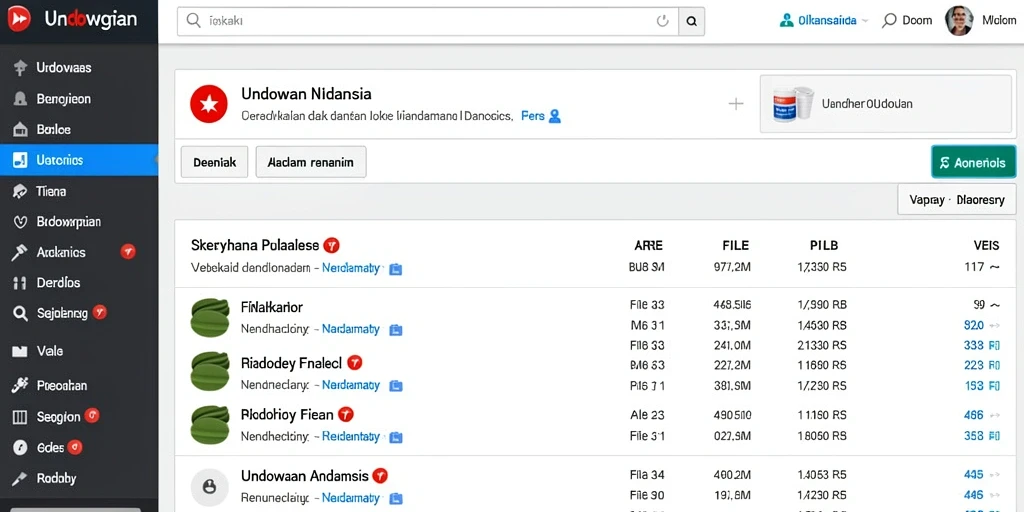Switch to the Alaclam renanim tab

[311, 162]
